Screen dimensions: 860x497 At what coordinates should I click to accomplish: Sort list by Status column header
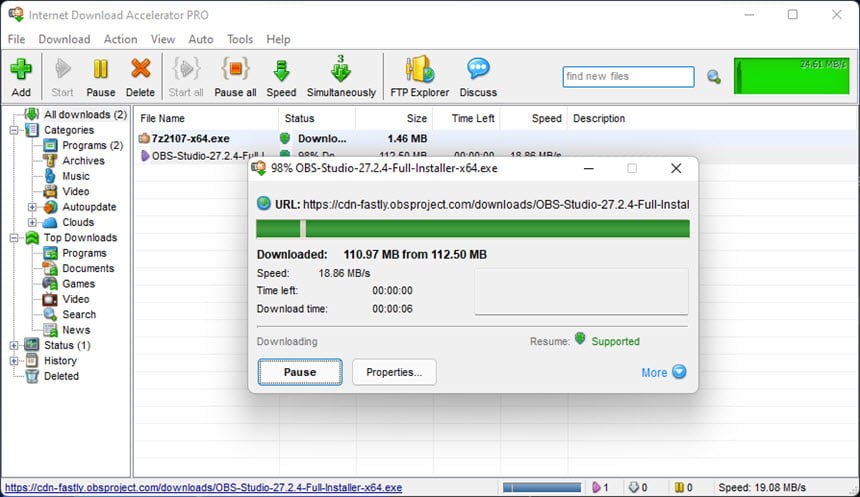pos(317,118)
